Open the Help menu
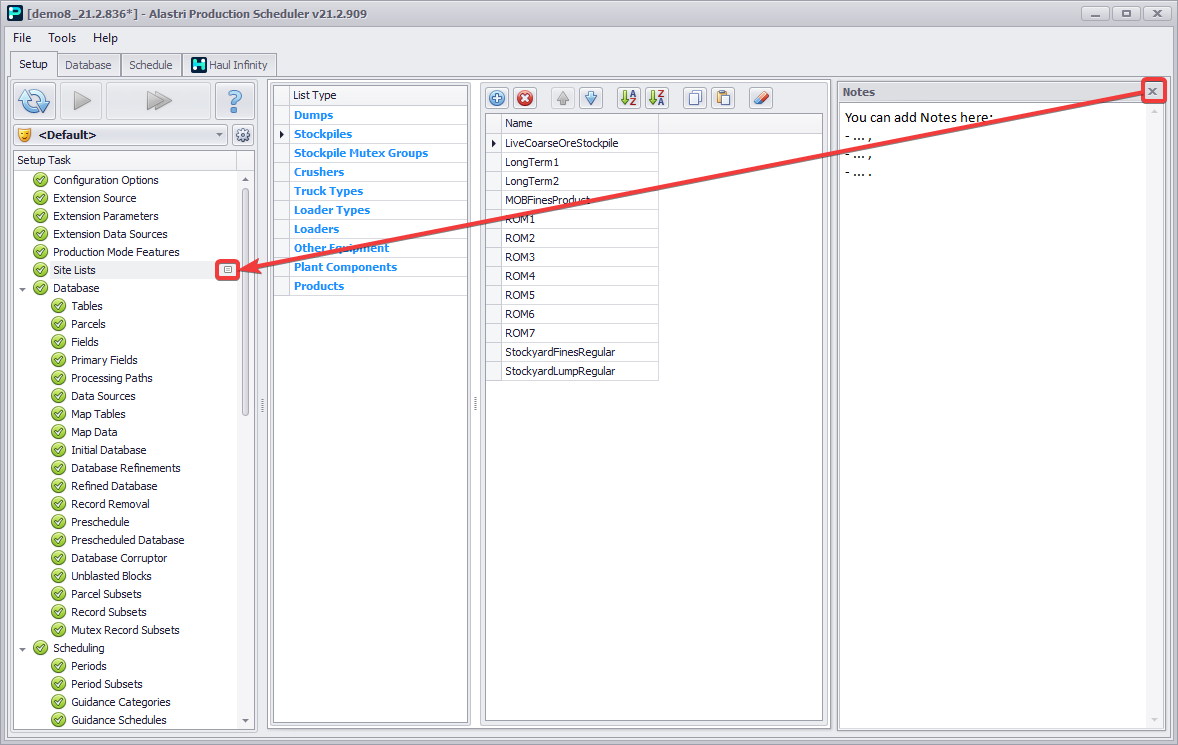The height and width of the screenshot is (745, 1178). [x=105, y=38]
